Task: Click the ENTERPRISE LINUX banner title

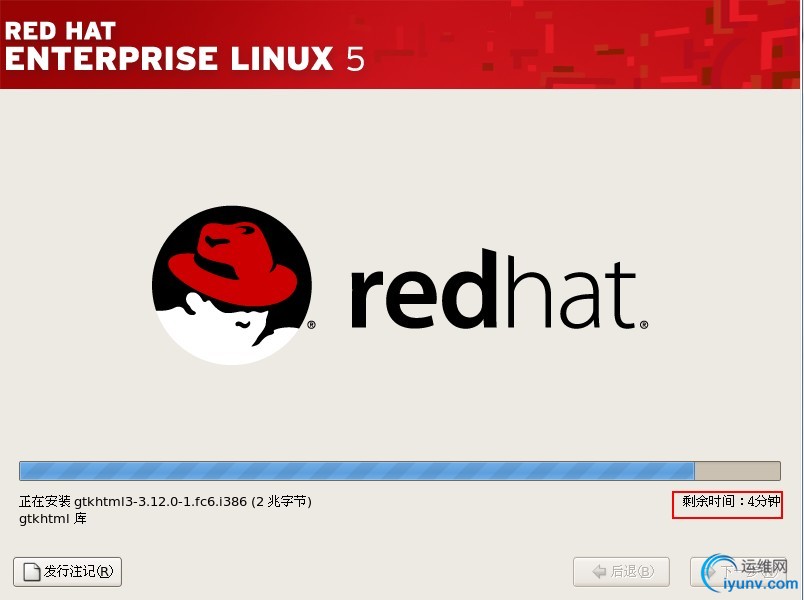Action: [x=185, y=58]
